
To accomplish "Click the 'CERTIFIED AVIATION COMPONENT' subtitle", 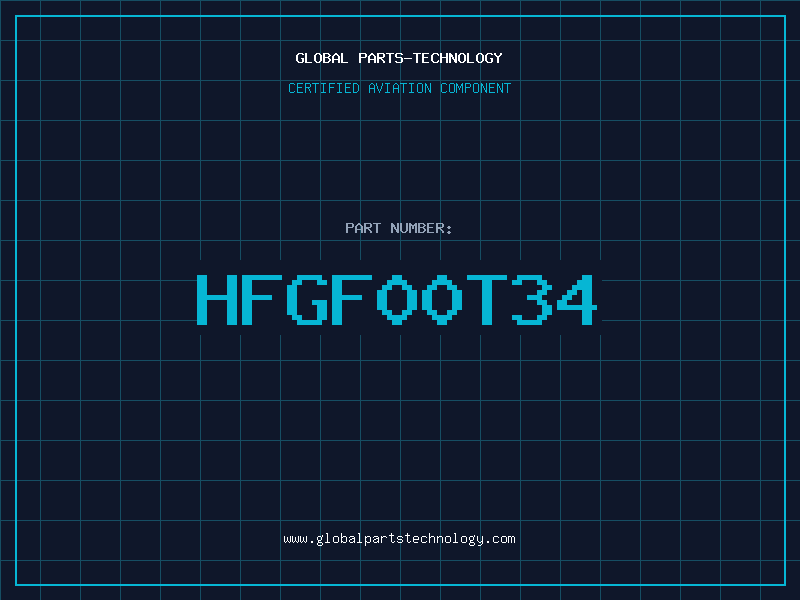I will point(399,88).
